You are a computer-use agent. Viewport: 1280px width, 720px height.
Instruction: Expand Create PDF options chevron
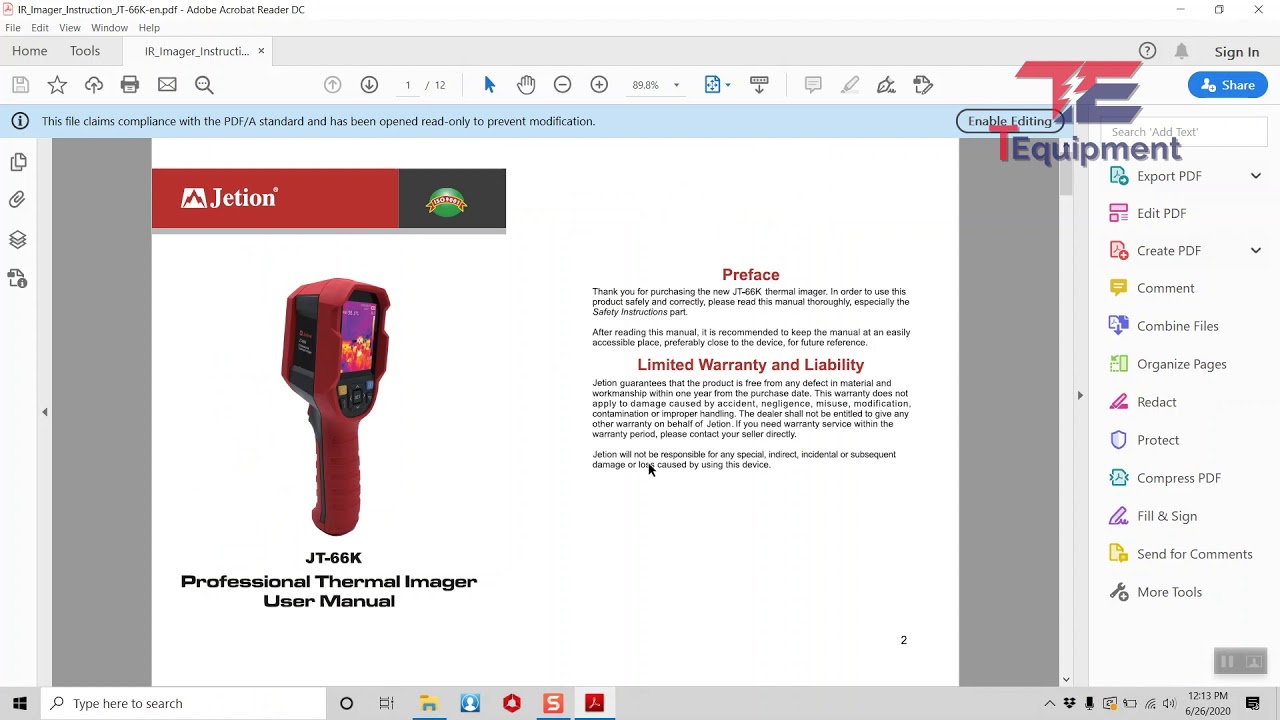tap(1256, 250)
